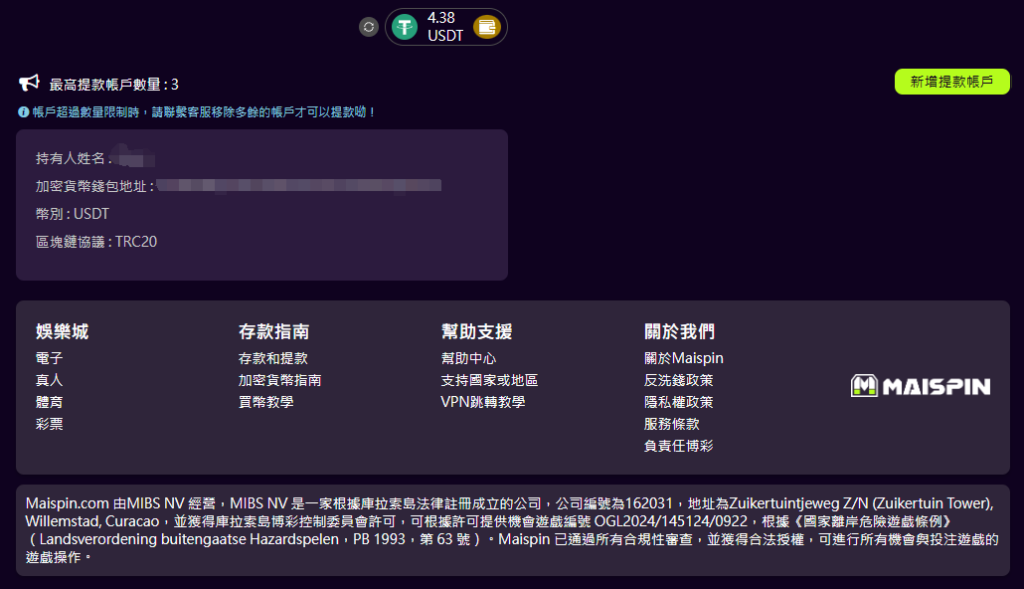Click the MAISPIN logo
The image size is (1024, 589).
(919, 385)
